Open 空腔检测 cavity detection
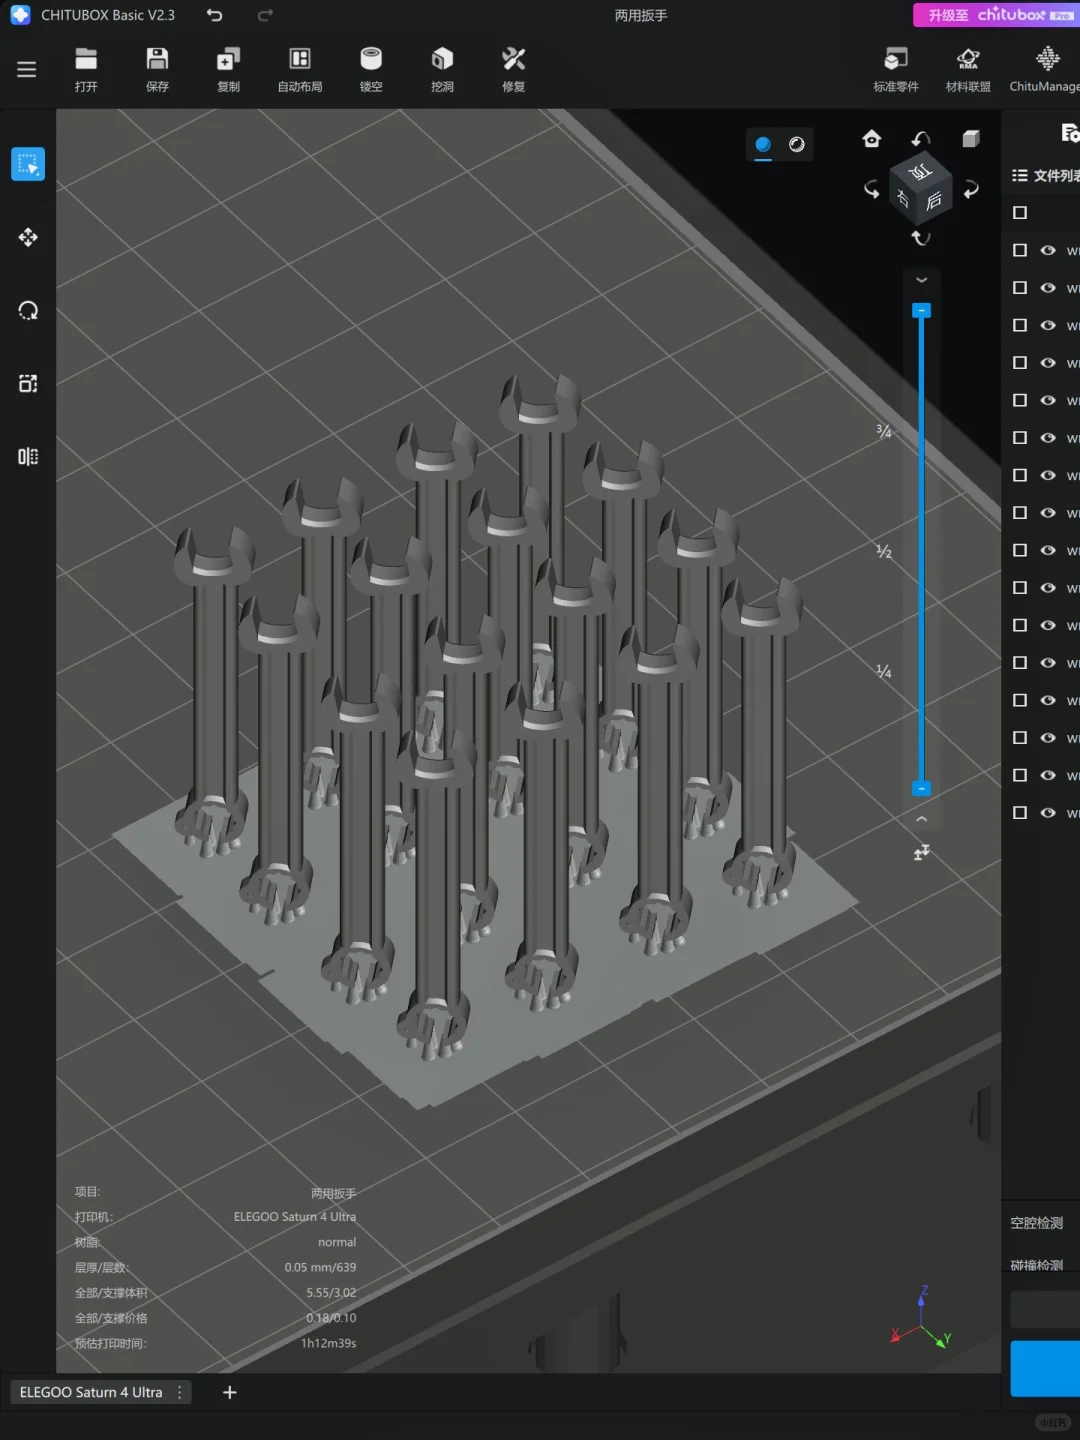This screenshot has height=1440, width=1080. pyautogui.click(x=1037, y=1223)
